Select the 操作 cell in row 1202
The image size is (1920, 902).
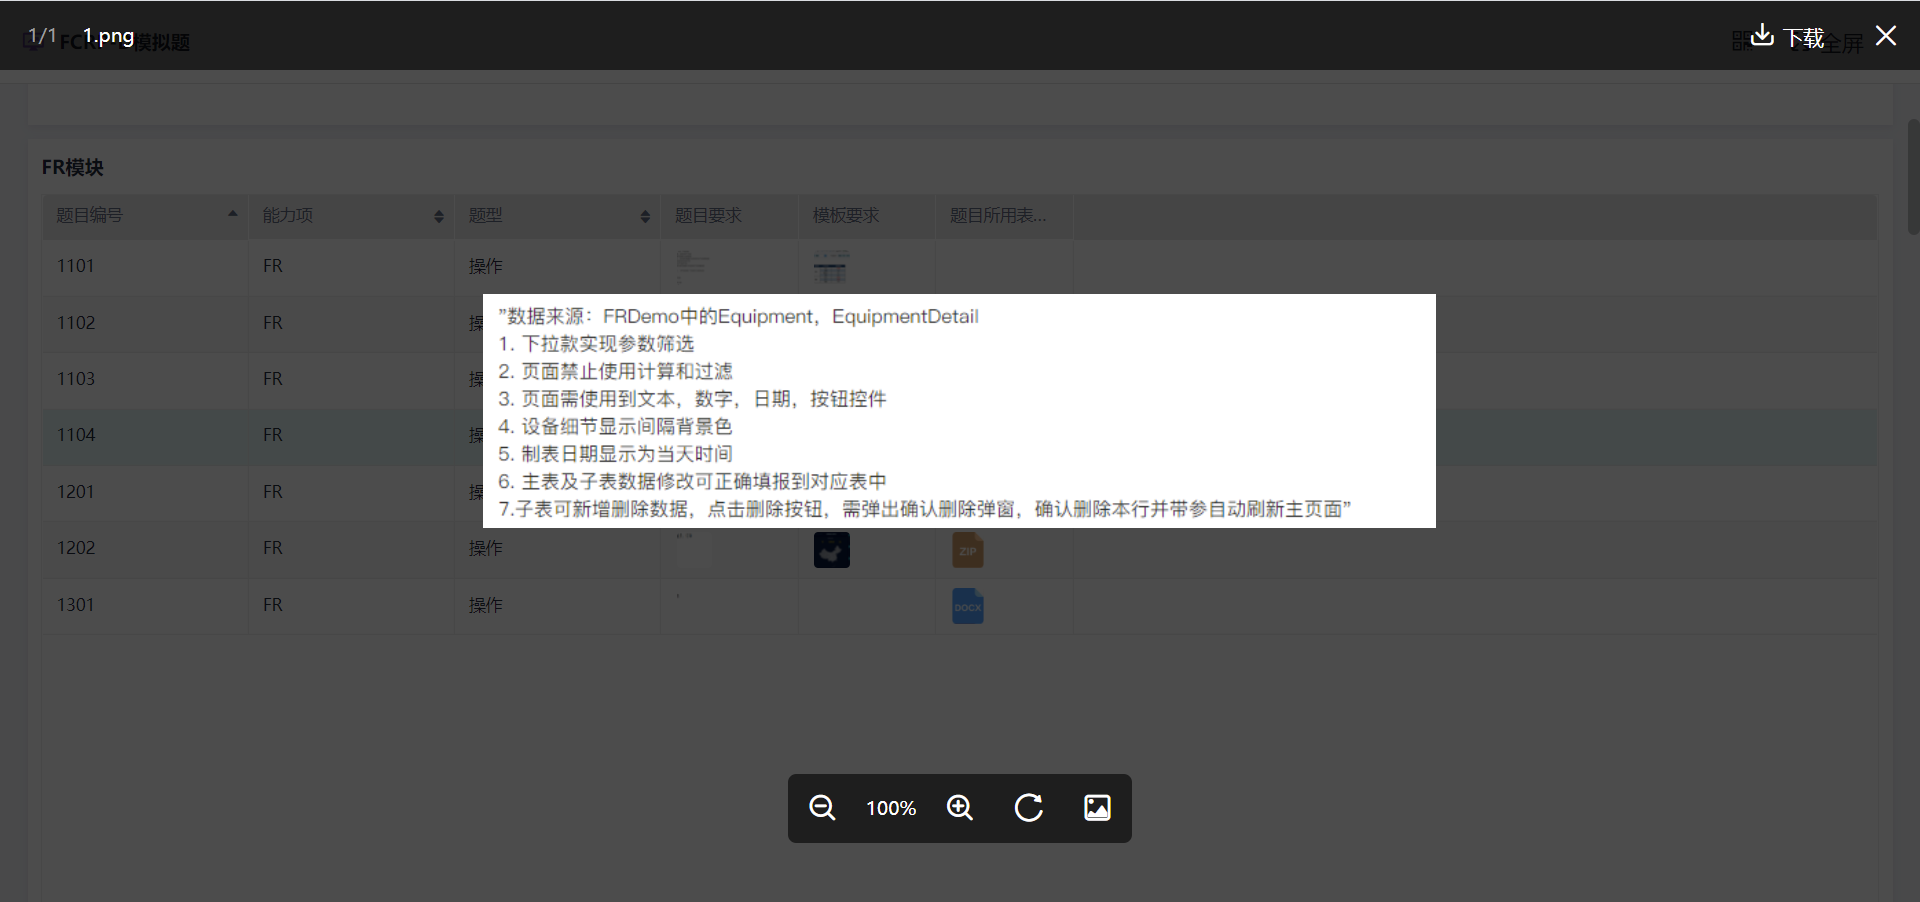(x=557, y=548)
